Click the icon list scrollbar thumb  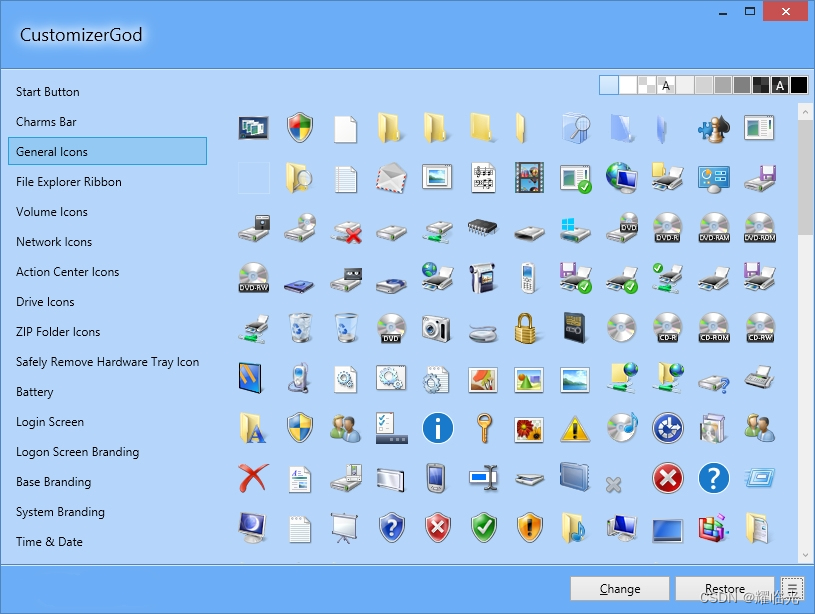(x=805, y=177)
